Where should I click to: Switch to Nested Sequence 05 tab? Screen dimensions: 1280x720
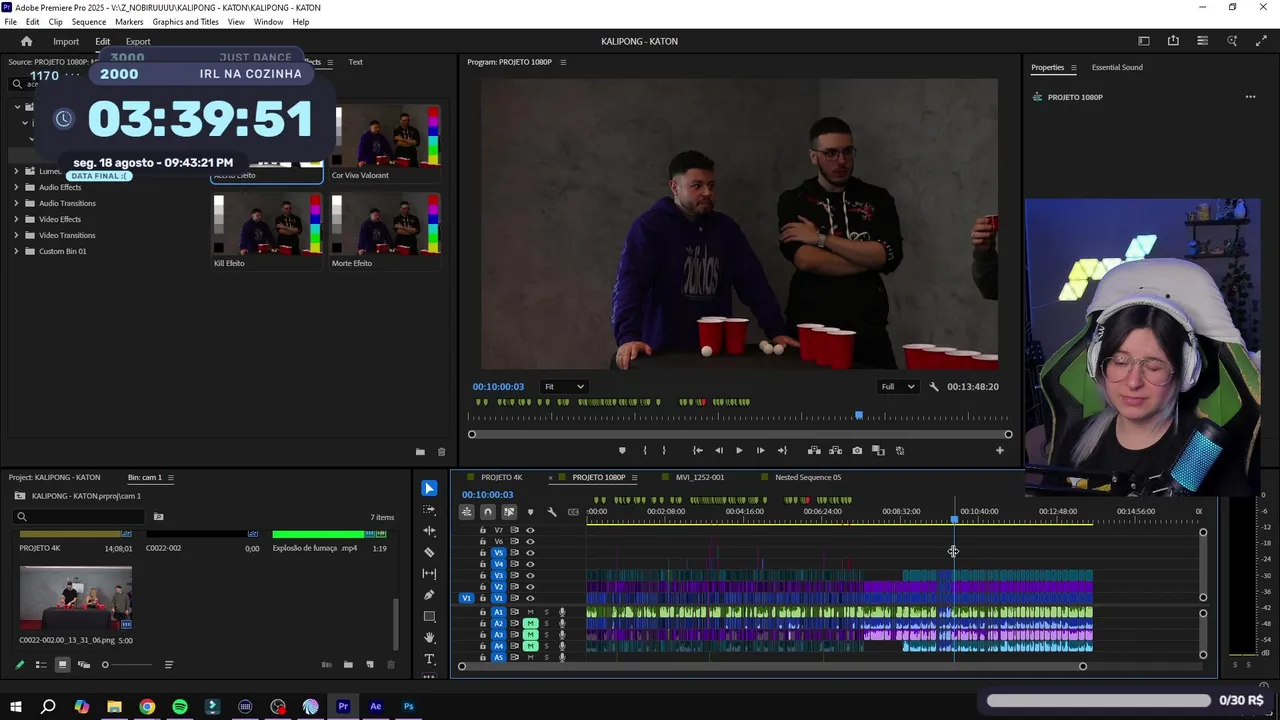pos(808,477)
